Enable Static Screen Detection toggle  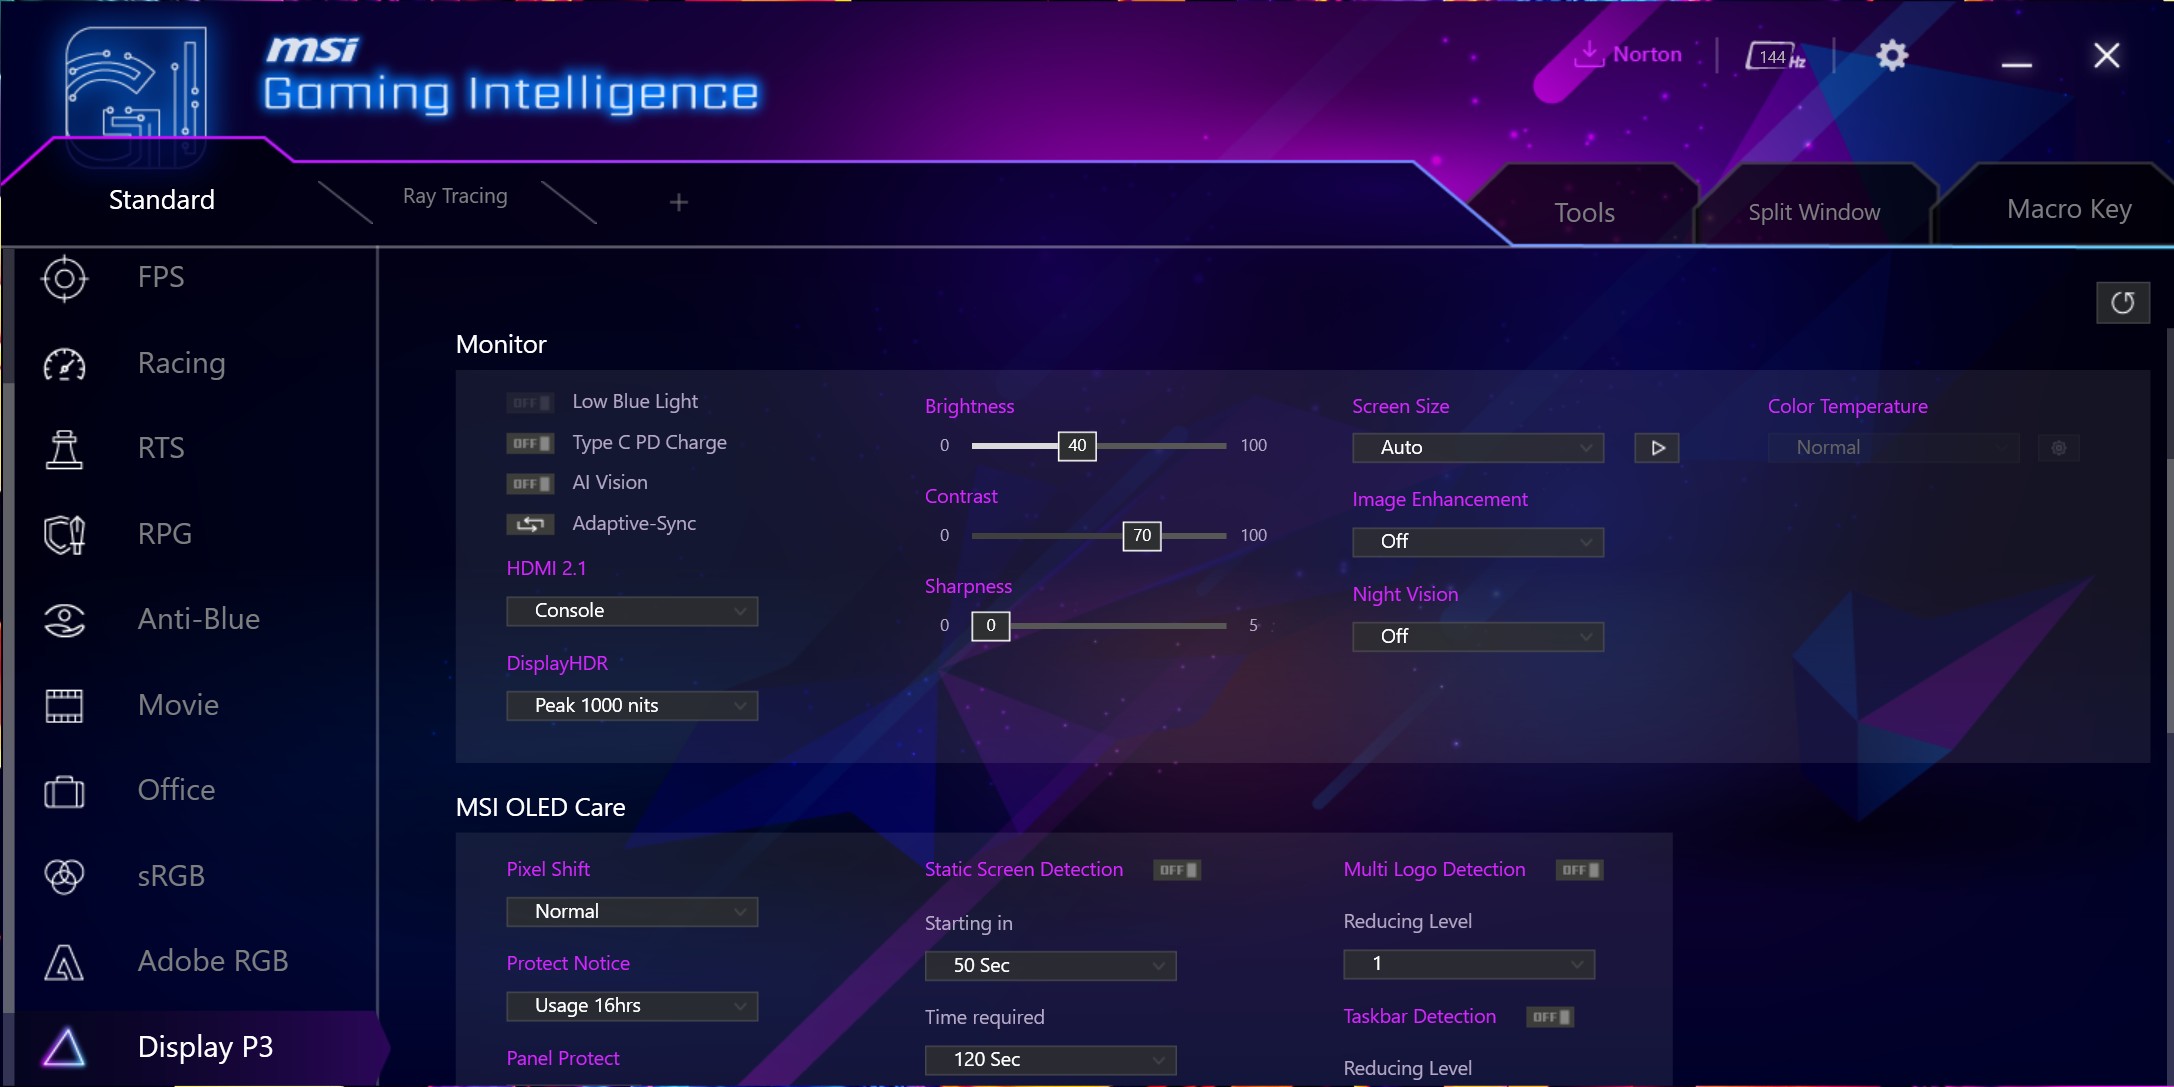click(1176, 870)
